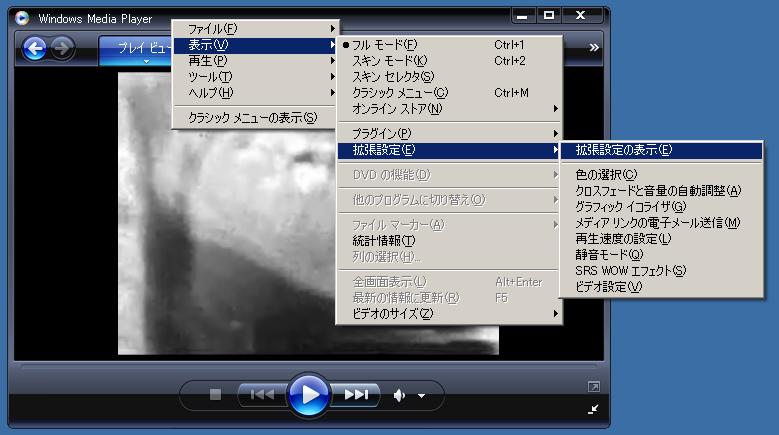
Task: Select the 表示(V) menu item
Action: pos(256,45)
